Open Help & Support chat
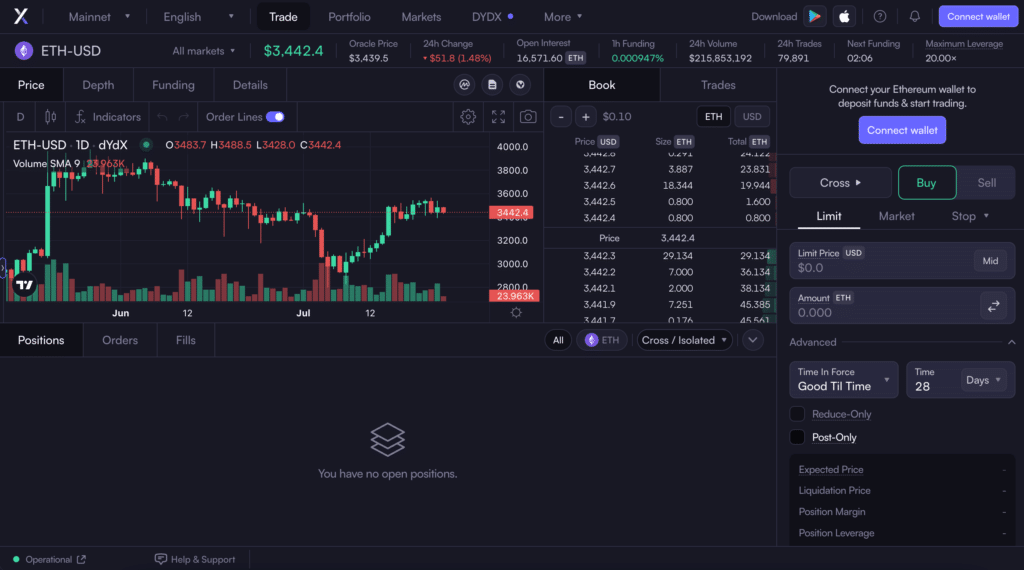The height and width of the screenshot is (570, 1024). (x=195, y=560)
